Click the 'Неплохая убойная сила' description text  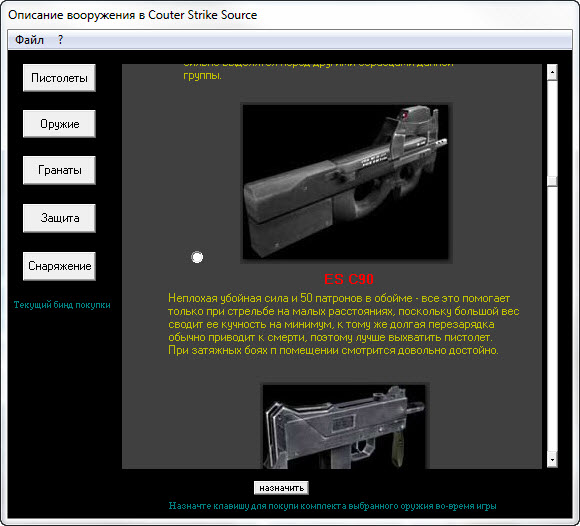(344, 324)
